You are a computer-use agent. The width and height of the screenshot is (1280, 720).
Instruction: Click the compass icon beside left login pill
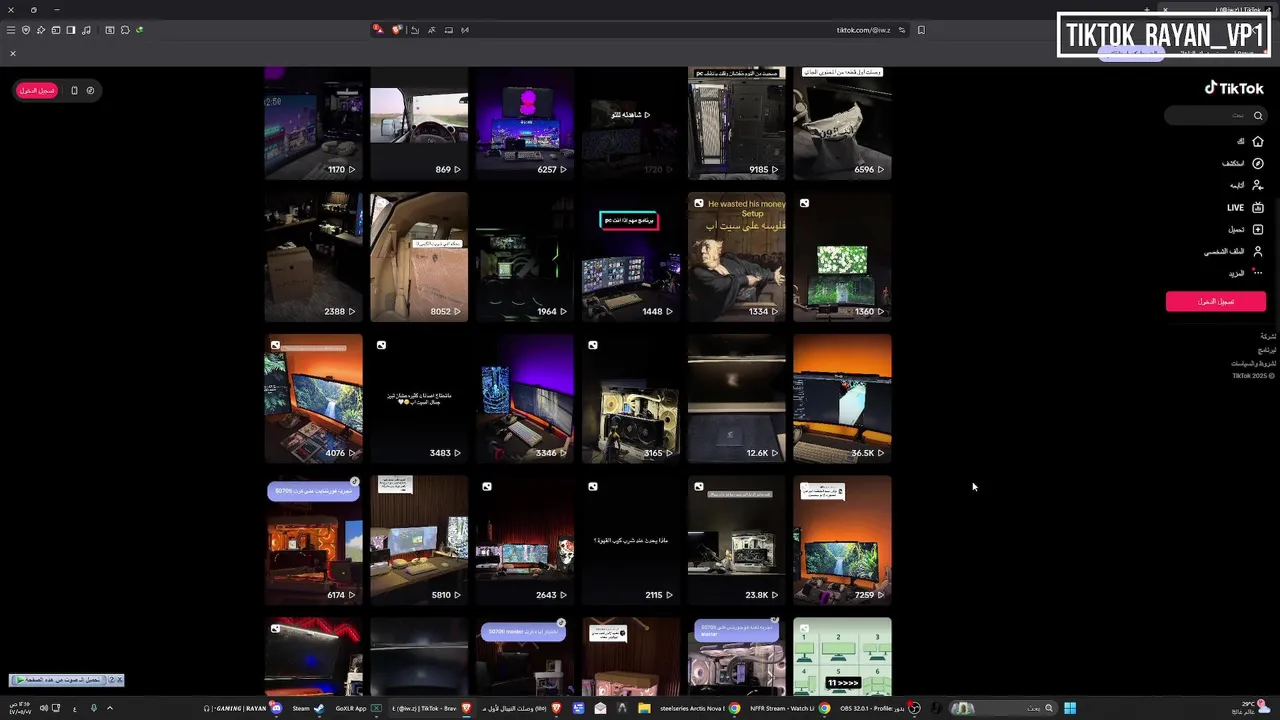(90, 90)
